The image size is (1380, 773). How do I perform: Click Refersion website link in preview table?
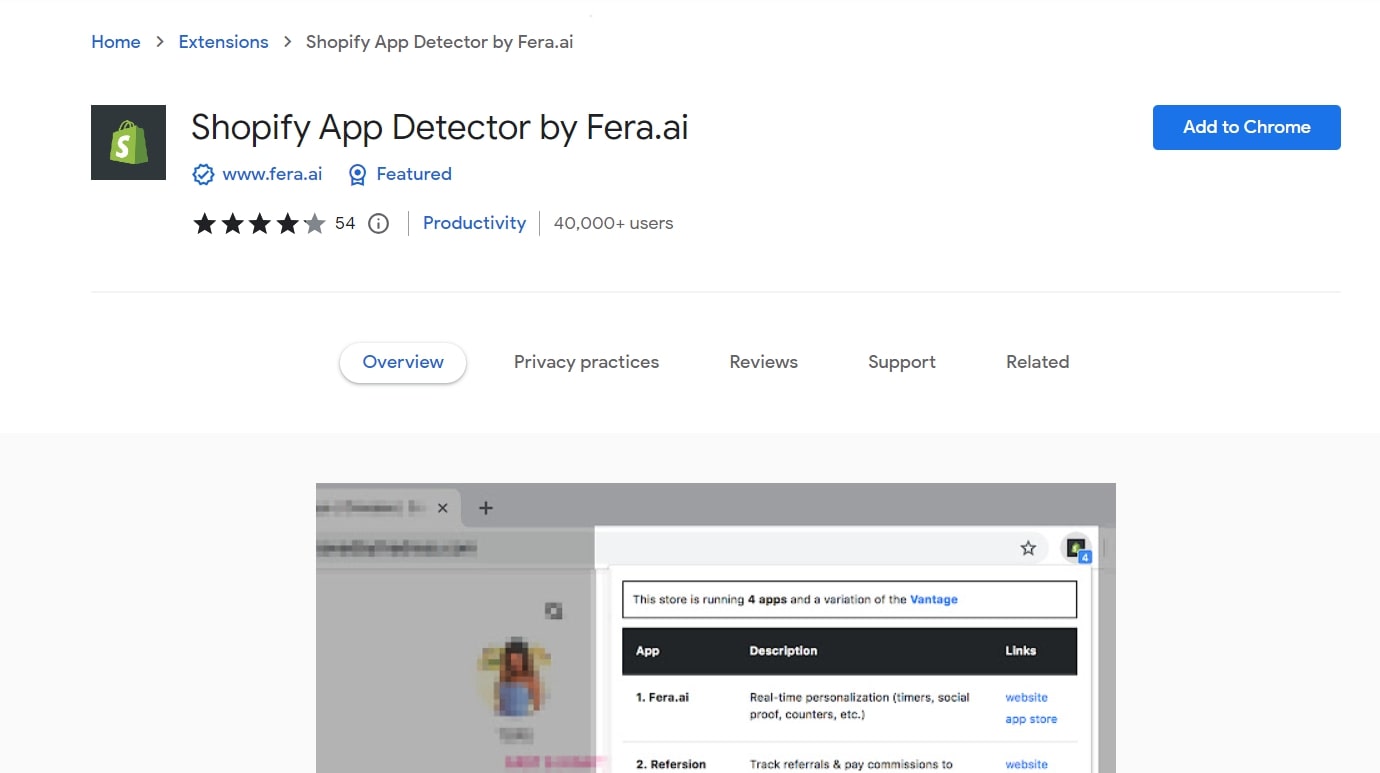tap(1027, 765)
